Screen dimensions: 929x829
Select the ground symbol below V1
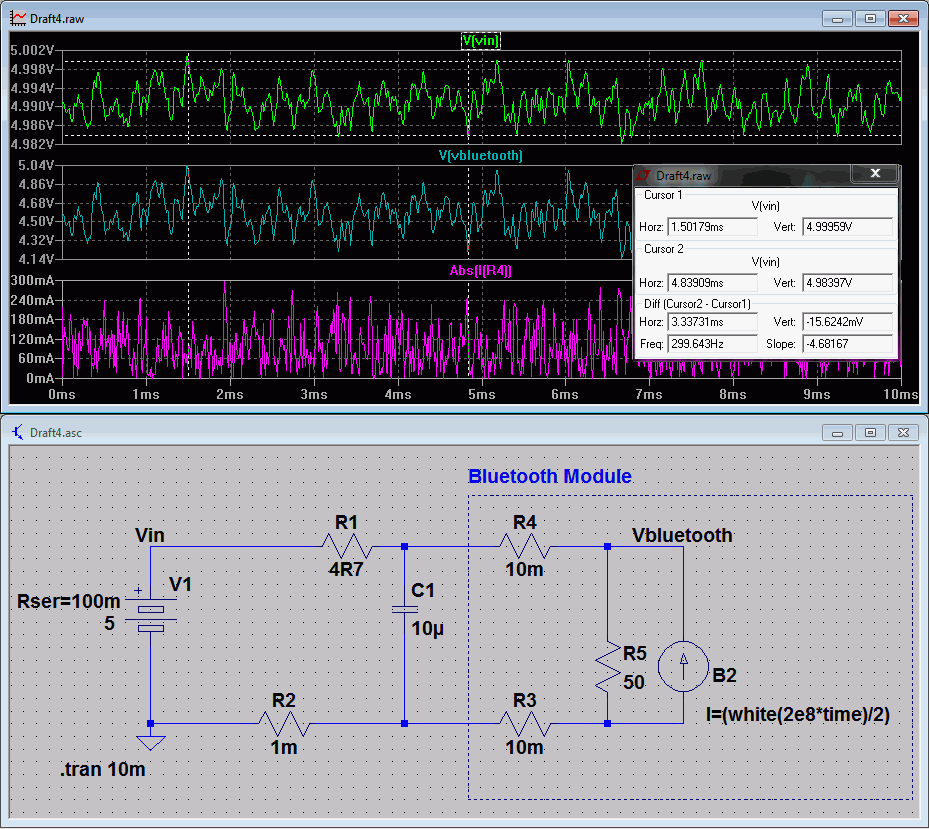click(150, 741)
